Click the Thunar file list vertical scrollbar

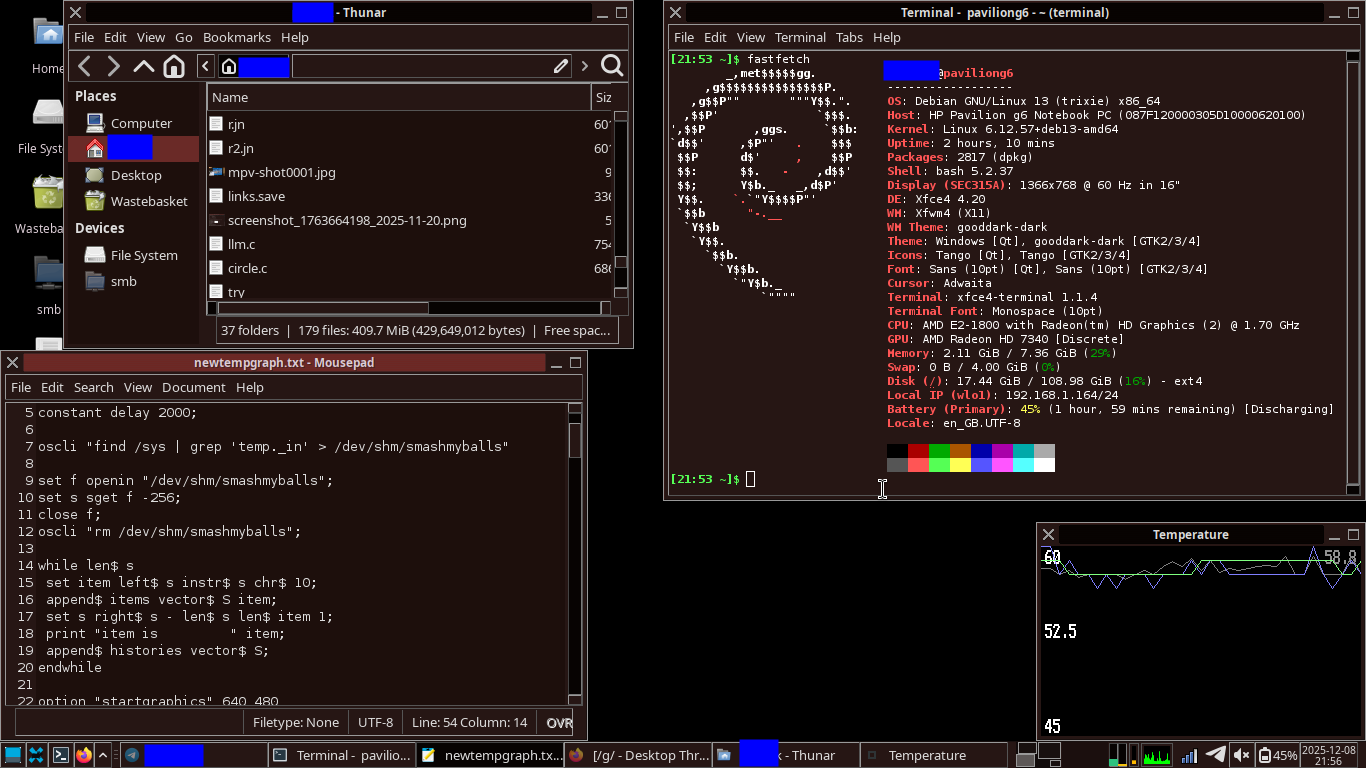pos(621,205)
